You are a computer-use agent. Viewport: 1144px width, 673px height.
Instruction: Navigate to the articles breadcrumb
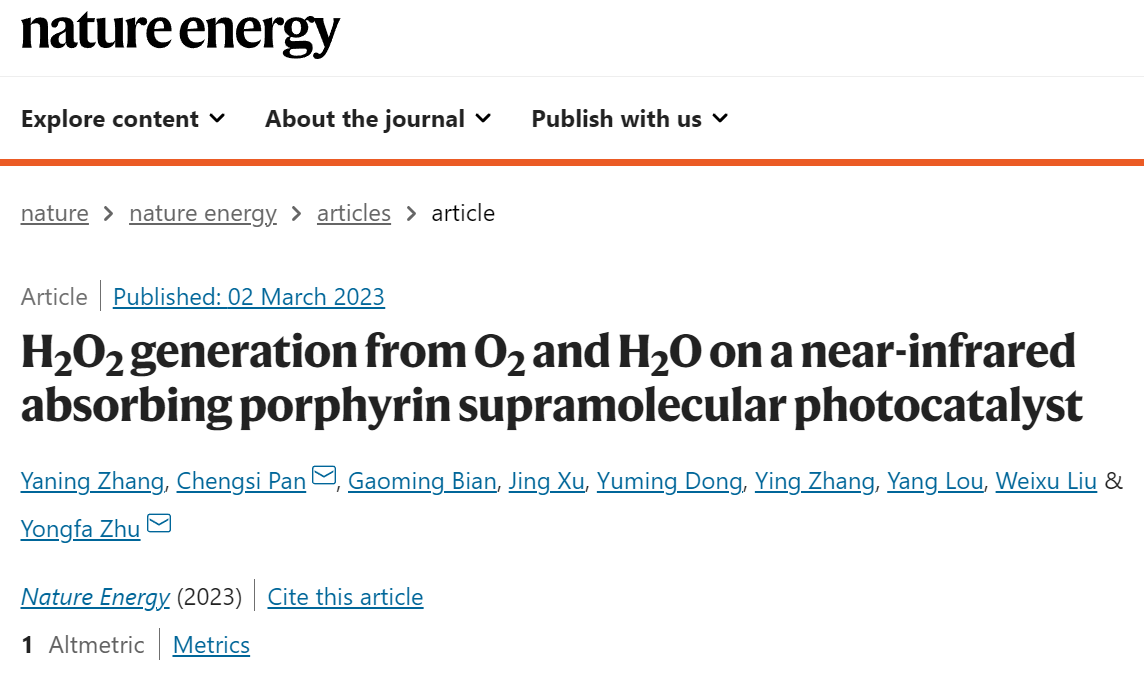[354, 213]
